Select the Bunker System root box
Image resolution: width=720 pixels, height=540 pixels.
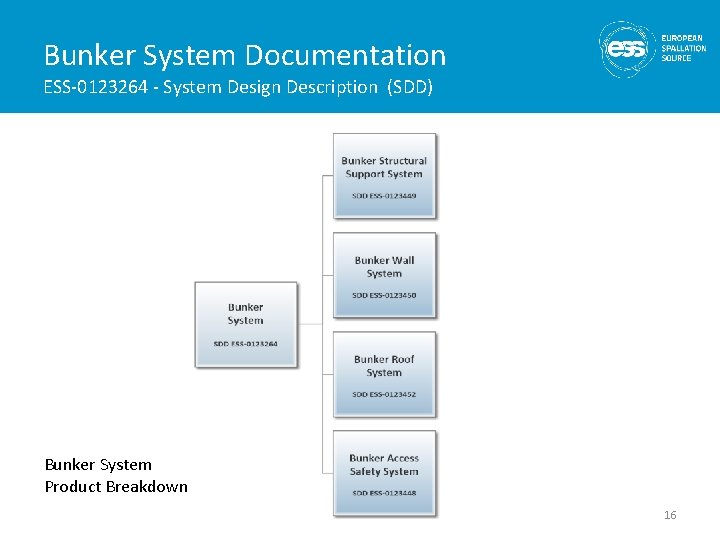(246, 325)
